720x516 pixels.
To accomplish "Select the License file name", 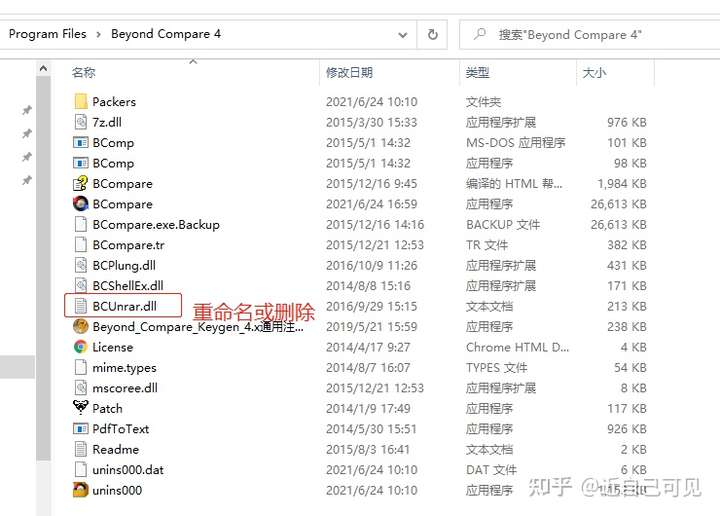I will [x=112, y=347].
